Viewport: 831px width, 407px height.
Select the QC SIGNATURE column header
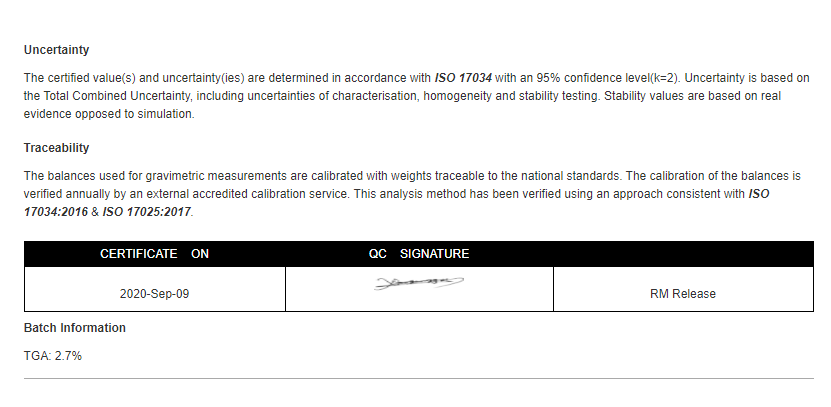tap(419, 254)
